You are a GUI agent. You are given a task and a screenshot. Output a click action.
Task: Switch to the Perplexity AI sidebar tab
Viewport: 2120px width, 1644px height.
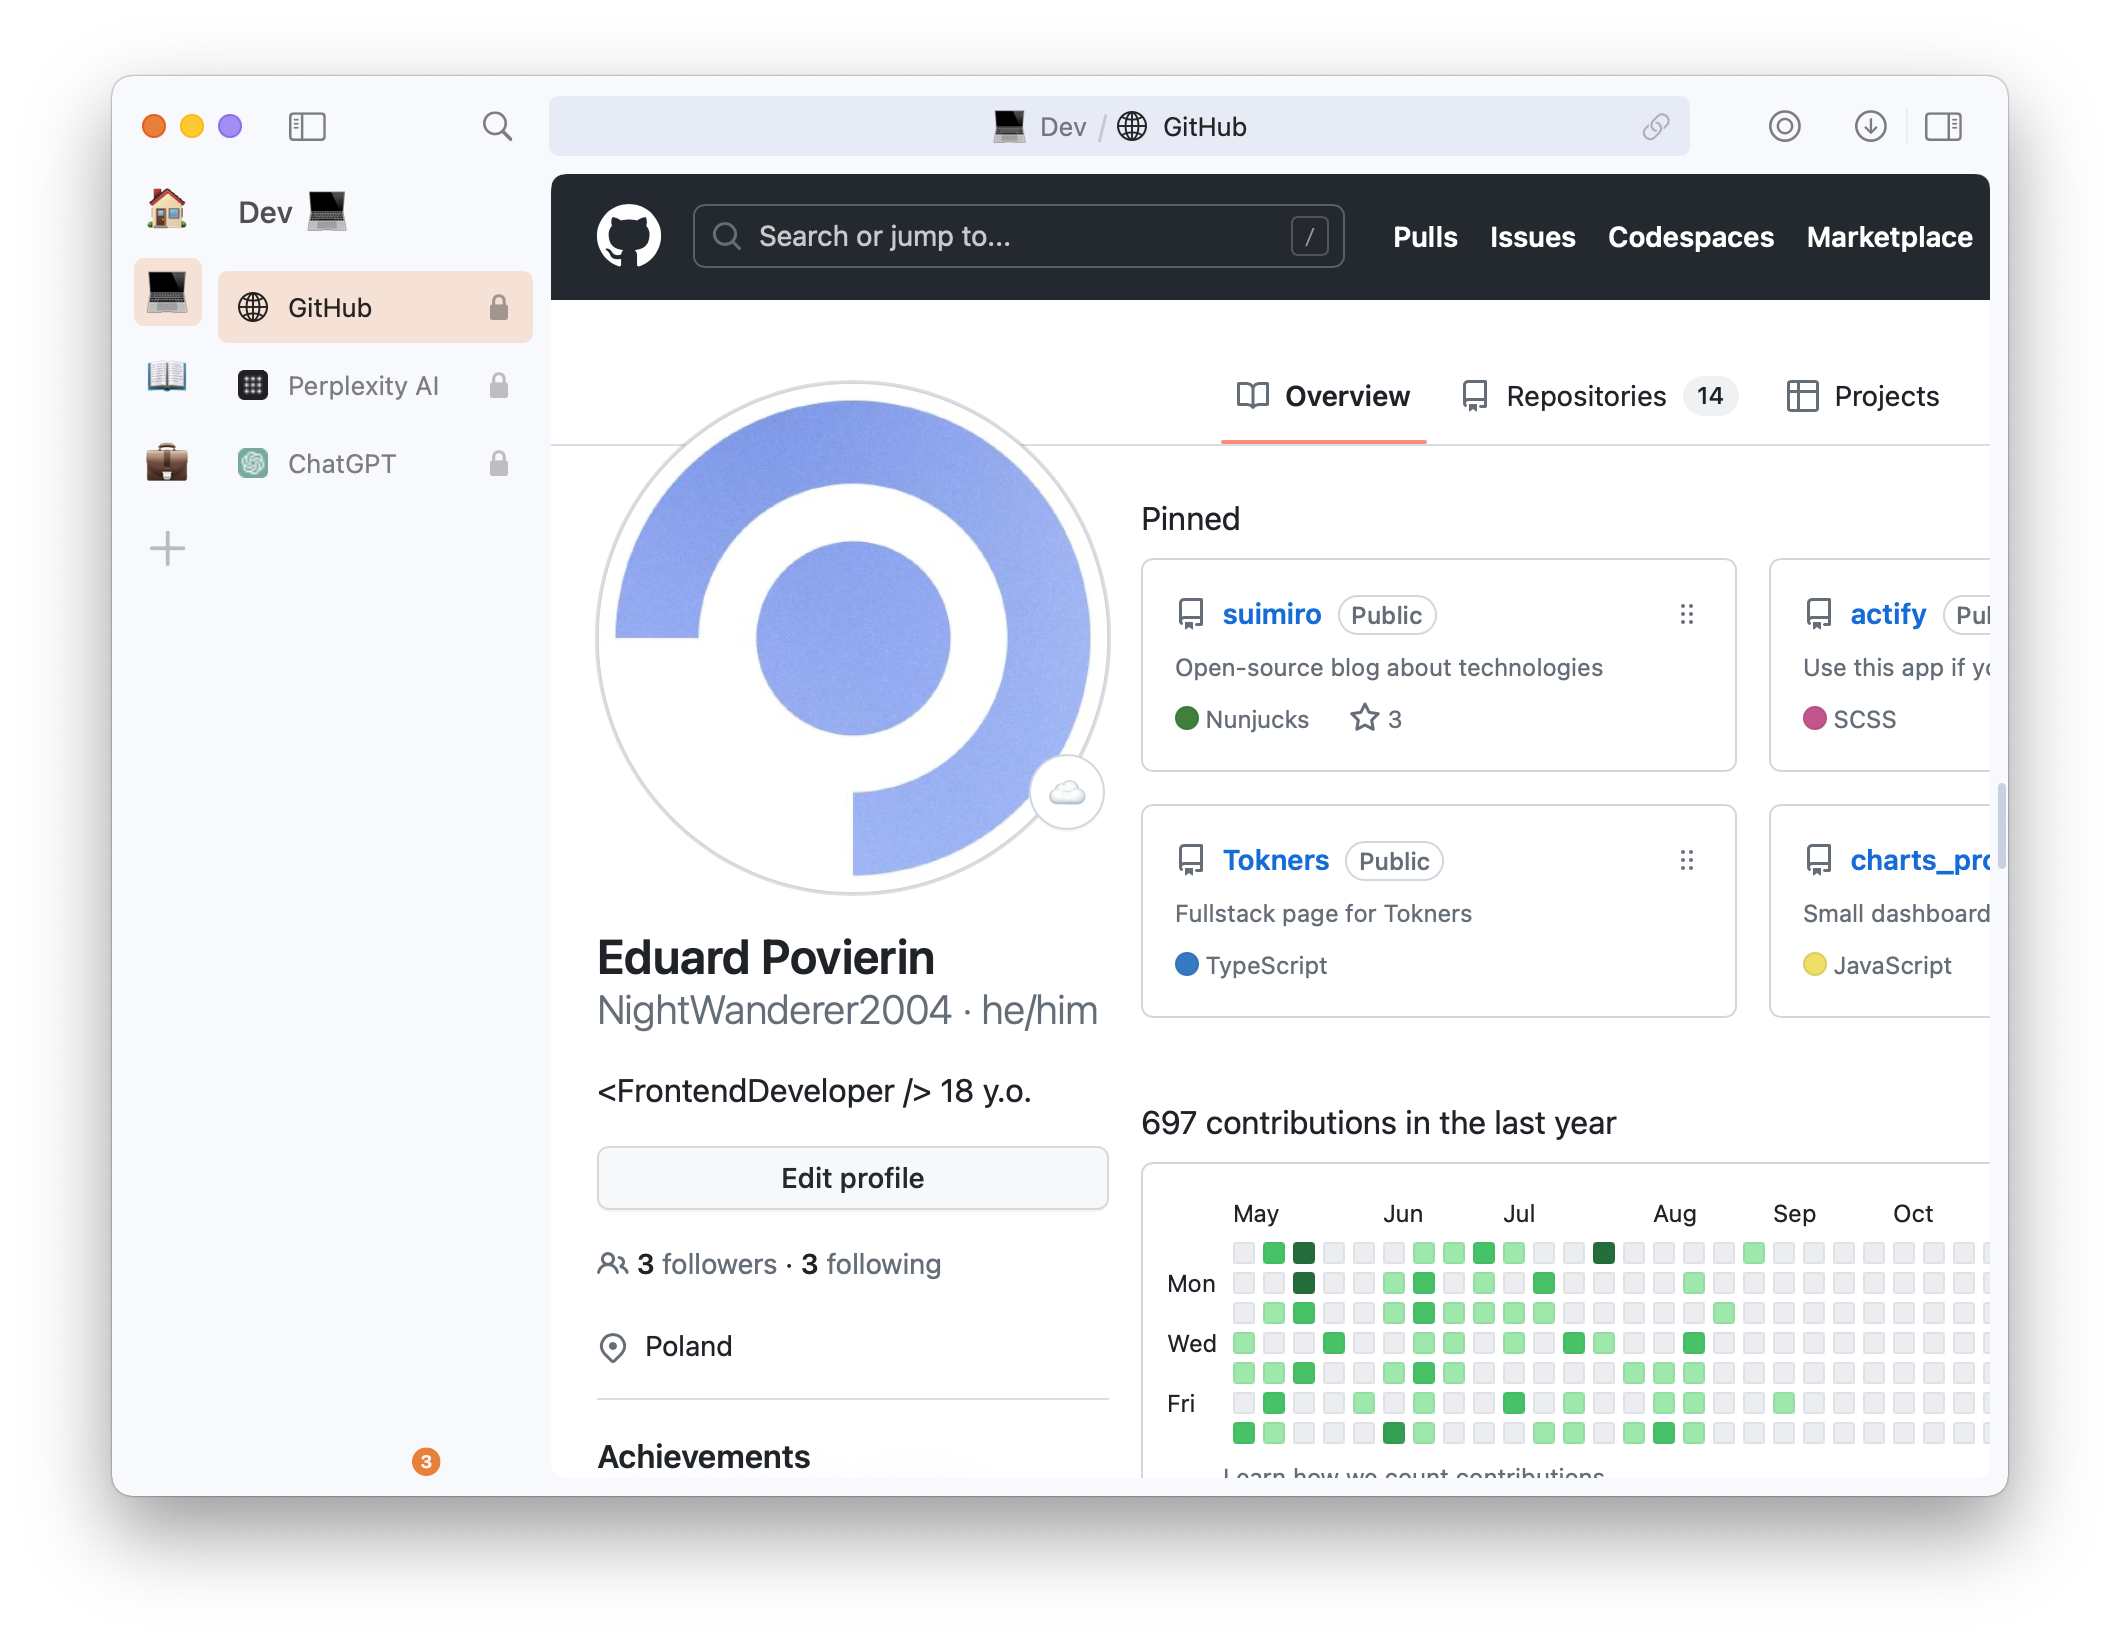[375, 385]
